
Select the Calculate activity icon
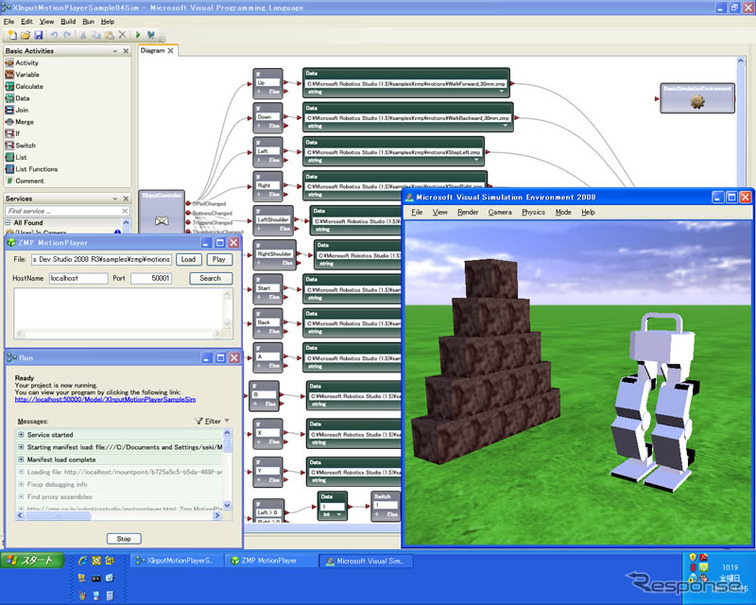pos(9,86)
